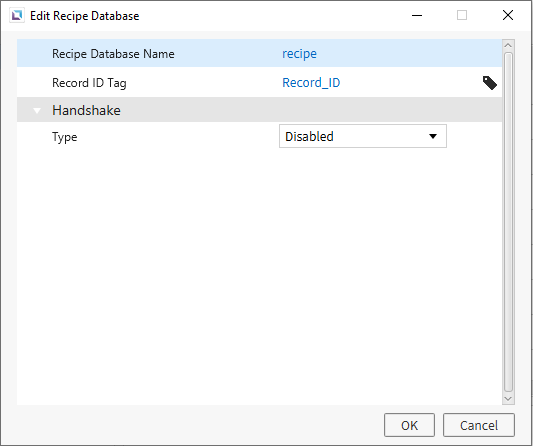Click the greyed-out maximize button
This screenshot has height=446, width=533.
(x=462, y=15)
